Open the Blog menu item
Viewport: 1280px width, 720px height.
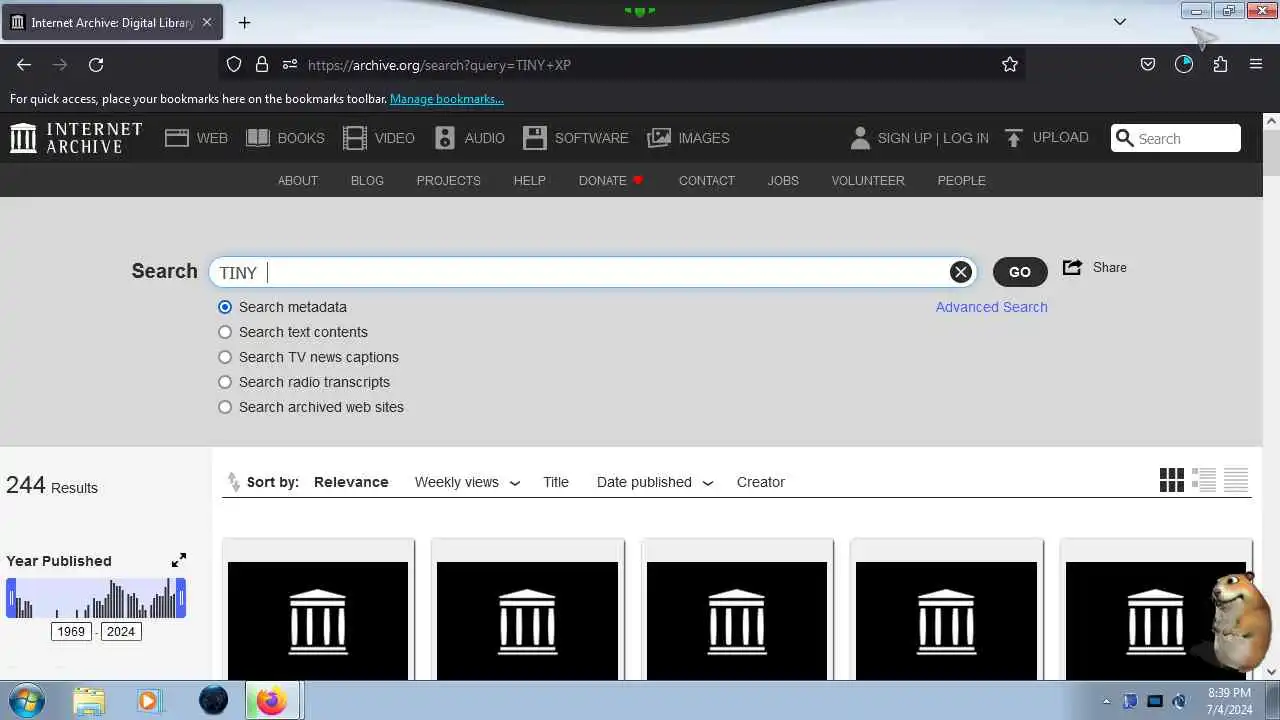[367, 181]
